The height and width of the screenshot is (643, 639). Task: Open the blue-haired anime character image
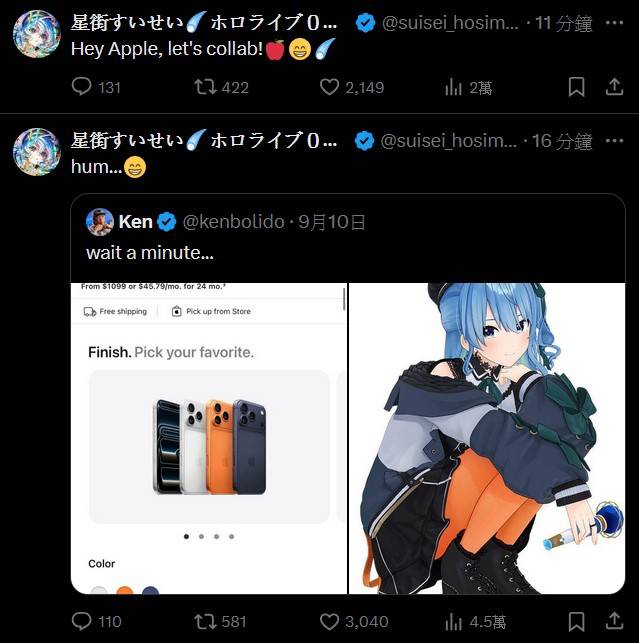point(487,438)
